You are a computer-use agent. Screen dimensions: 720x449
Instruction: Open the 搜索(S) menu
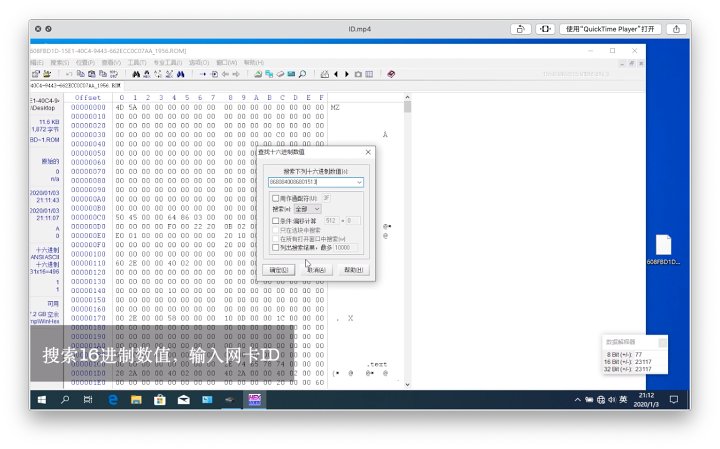(60, 62)
